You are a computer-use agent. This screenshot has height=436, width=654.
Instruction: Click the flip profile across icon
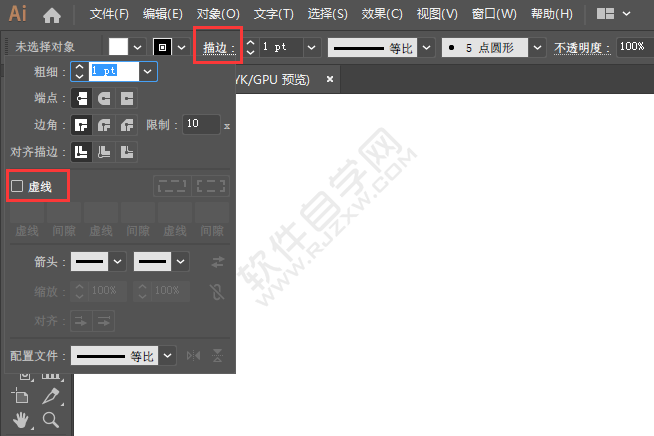[217, 356]
